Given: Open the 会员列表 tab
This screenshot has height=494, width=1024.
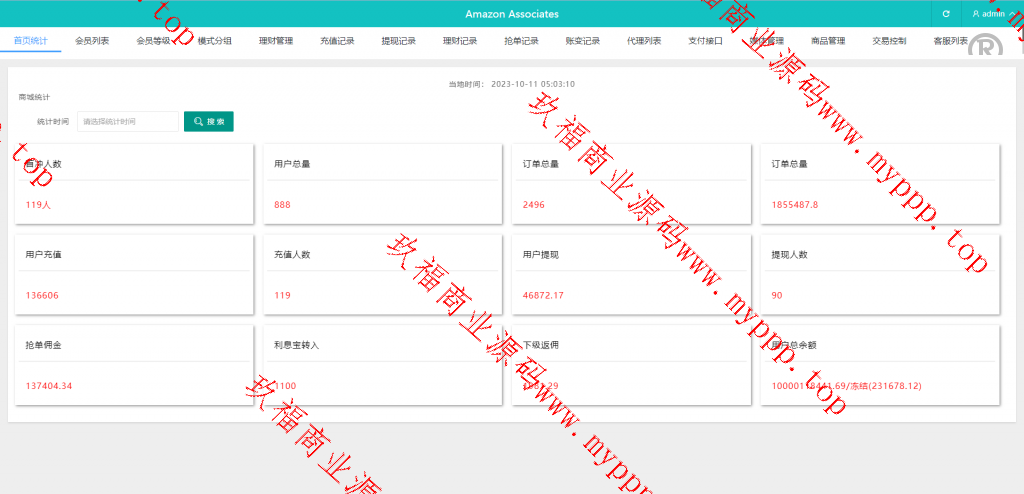Looking at the screenshot, I should pyautogui.click(x=92, y=41).
